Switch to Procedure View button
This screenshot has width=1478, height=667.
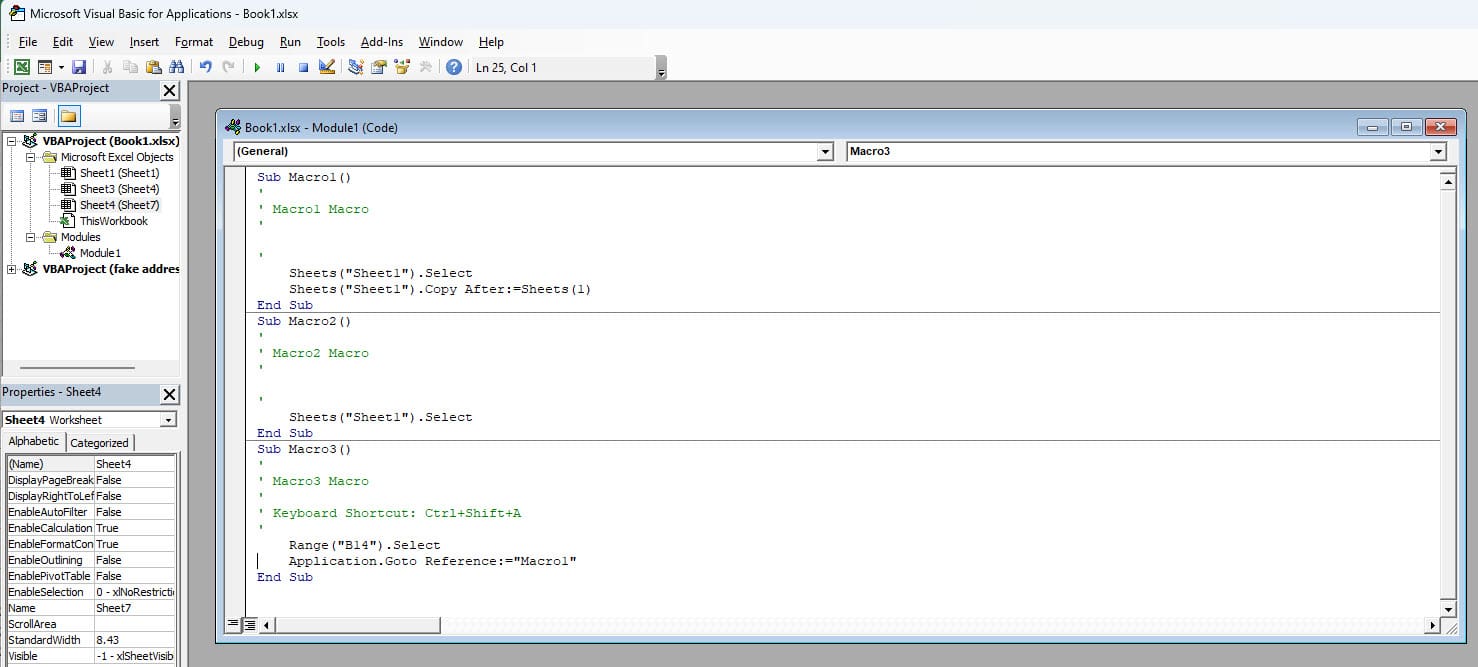pos(233,625)
